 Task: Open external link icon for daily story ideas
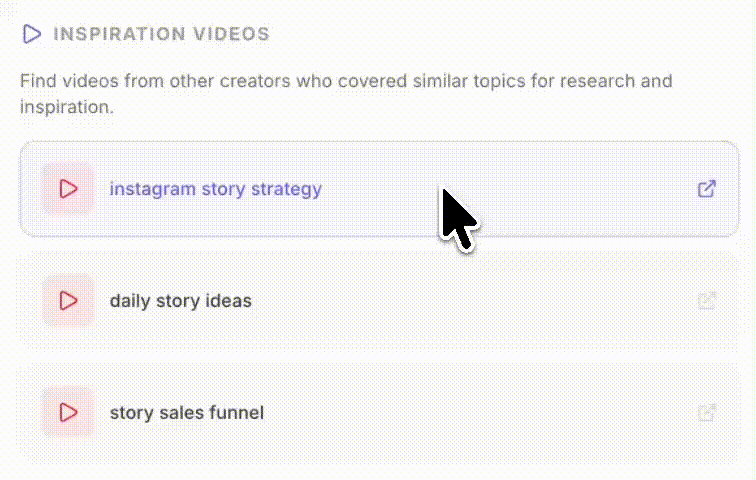tap(707, 300)
